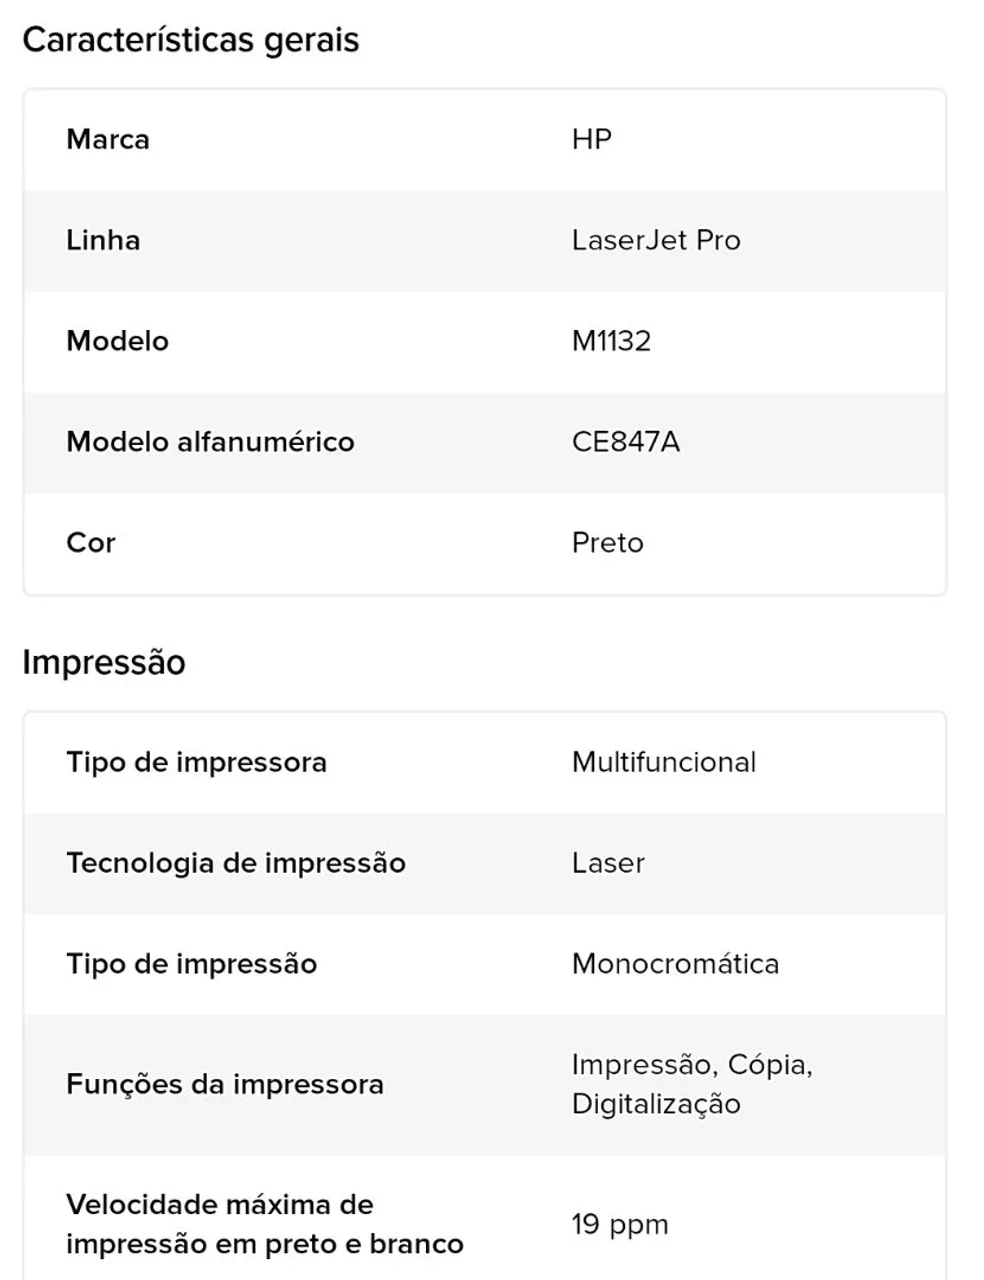The image size is (984, 1280).
Task: Select the Tipo de impressora label
Action: (x=196, y=763)
